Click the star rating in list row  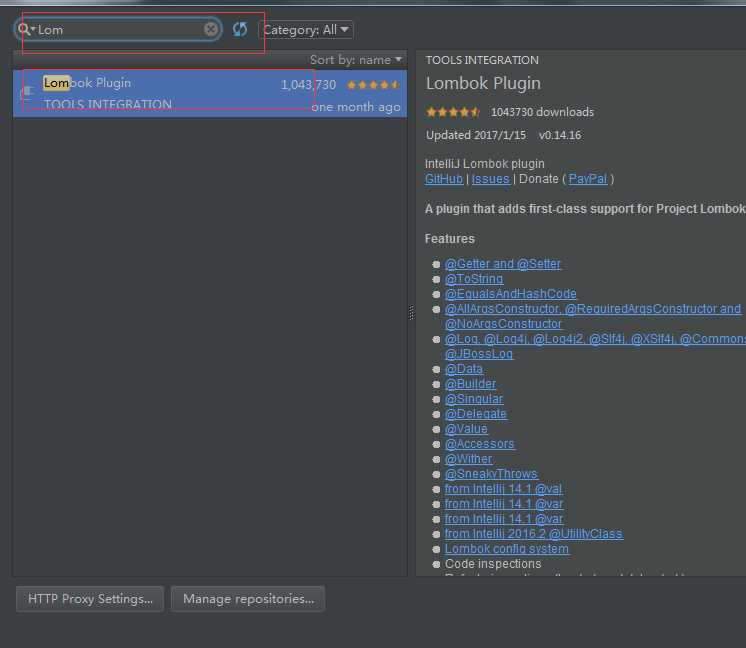[373, 85]
